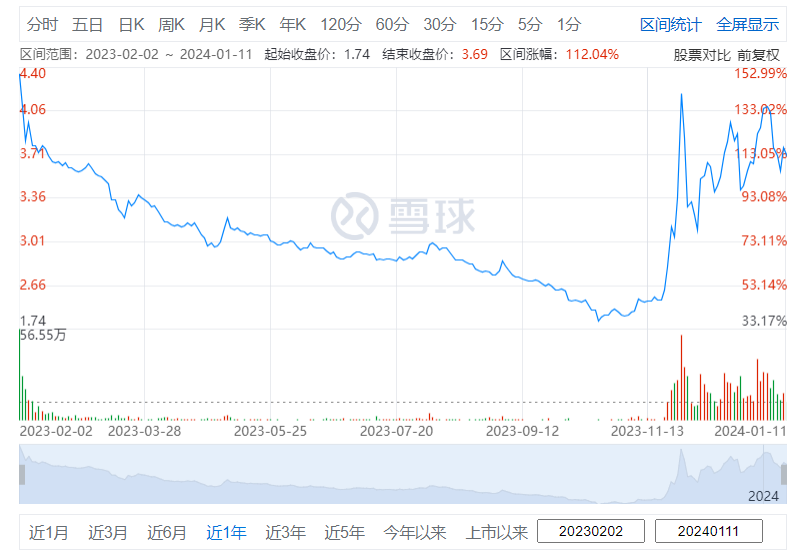Select the 1分 interval tab
794x550 pixels.
pos(569,24)
